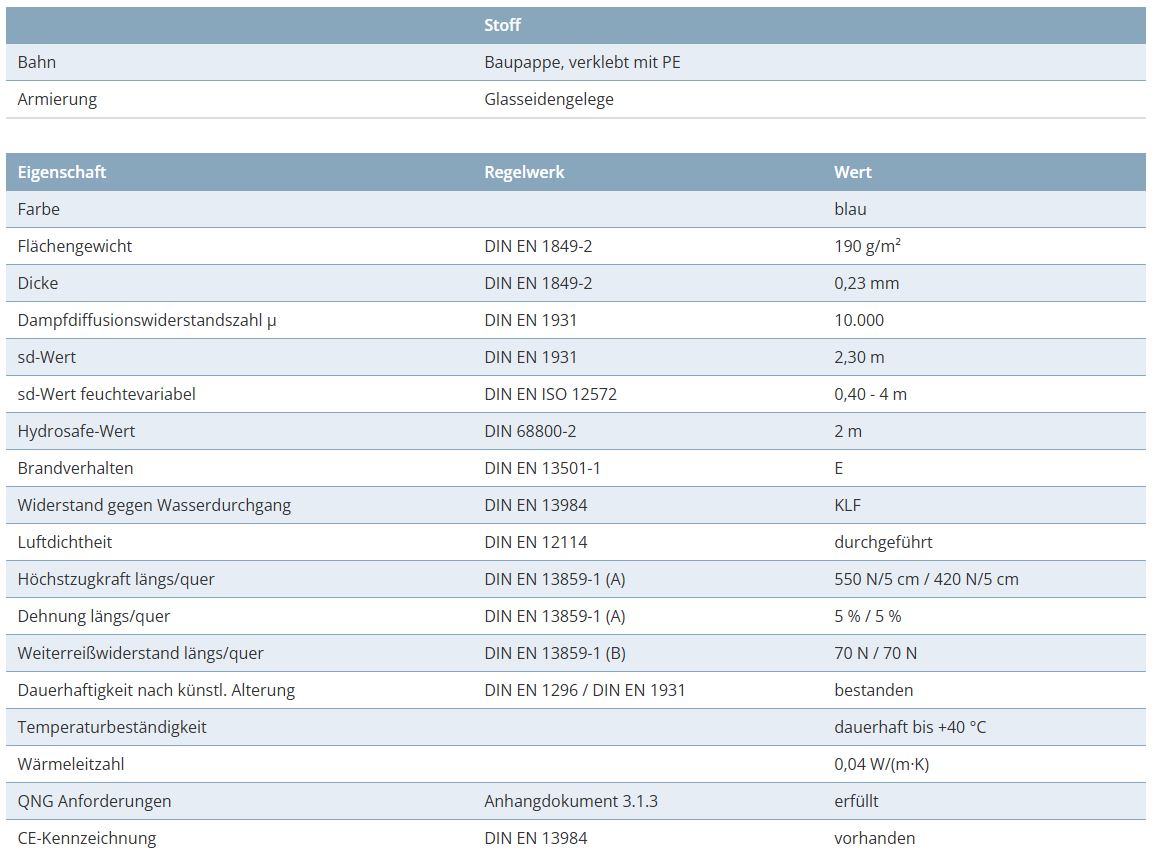
Task: Click 'dauerhaft bis +40 °C' value
Action: [910, 727]
